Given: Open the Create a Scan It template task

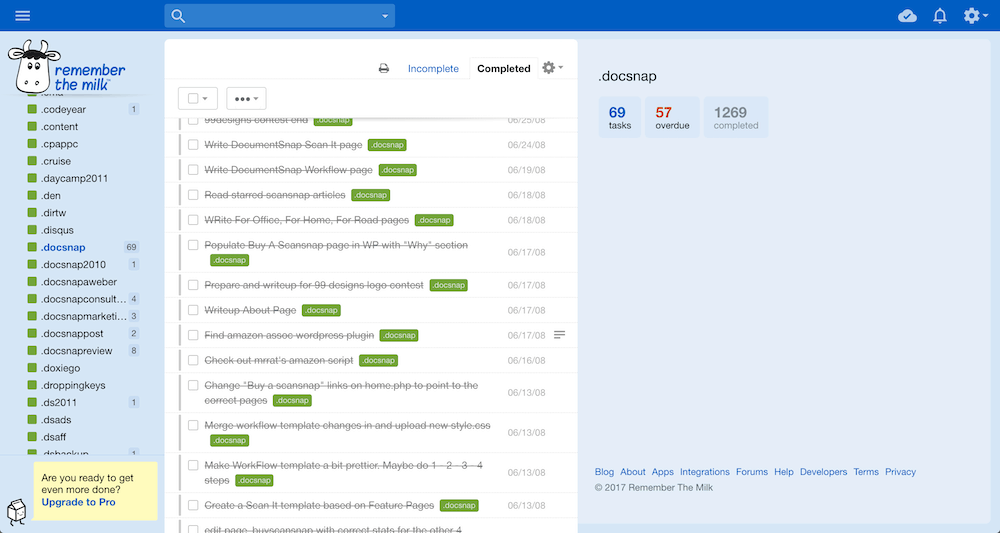Looking at the screenshot, I should click(319, 505).
